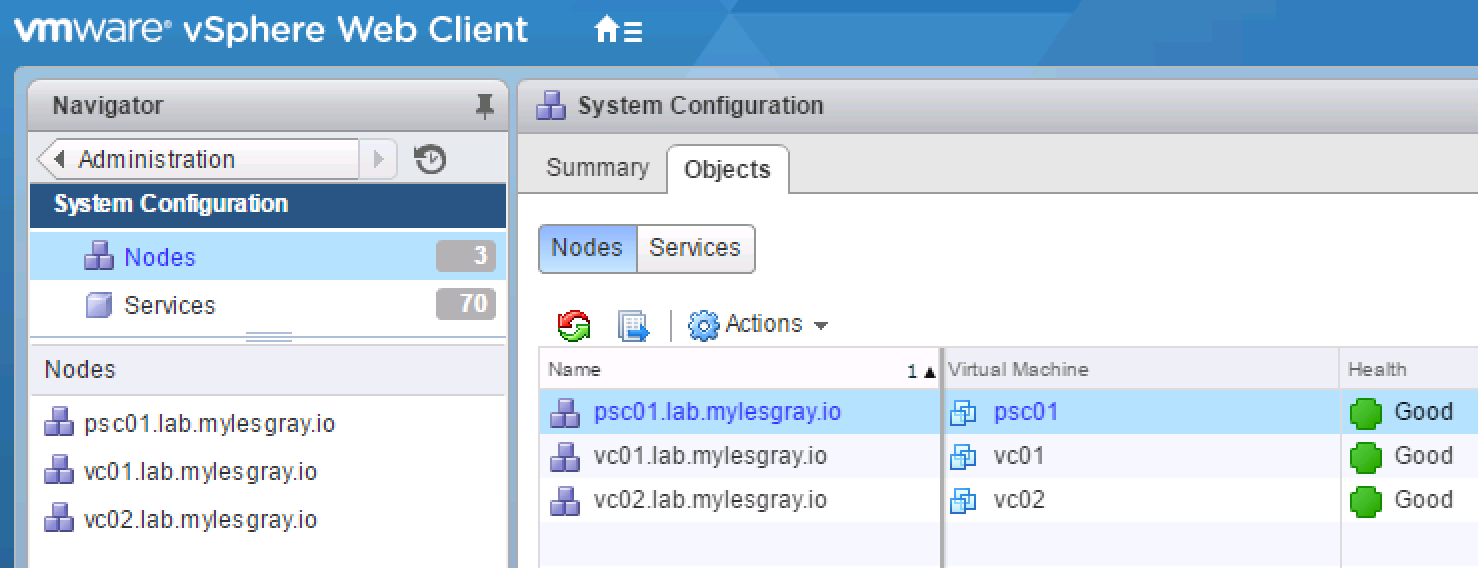This screenshot has width=1478, height=568.
Task: Select vc02.lab.mylesgray.io in Navigator nodes list
Action: click(200, 520)
